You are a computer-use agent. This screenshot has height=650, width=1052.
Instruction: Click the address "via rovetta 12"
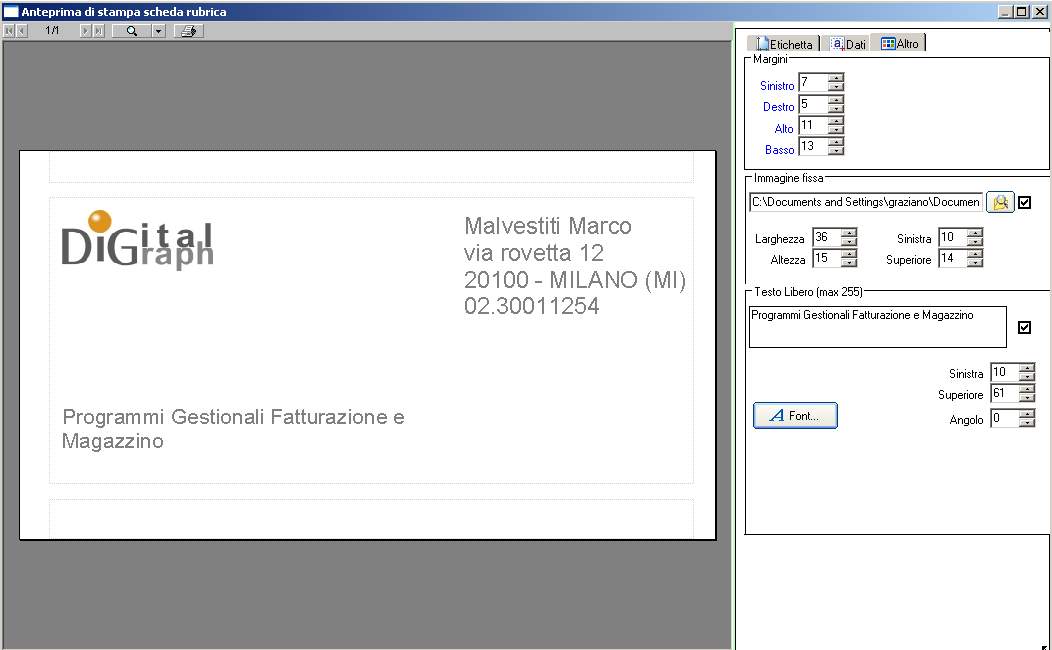(x=533, y=253)
